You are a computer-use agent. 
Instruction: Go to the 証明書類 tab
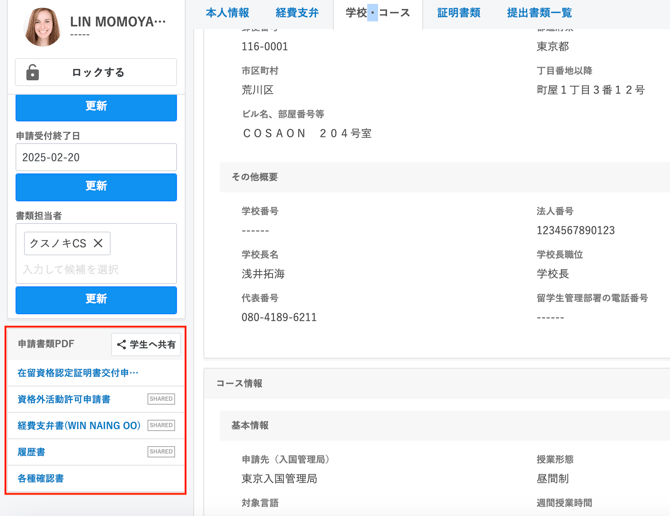[458, 13]
